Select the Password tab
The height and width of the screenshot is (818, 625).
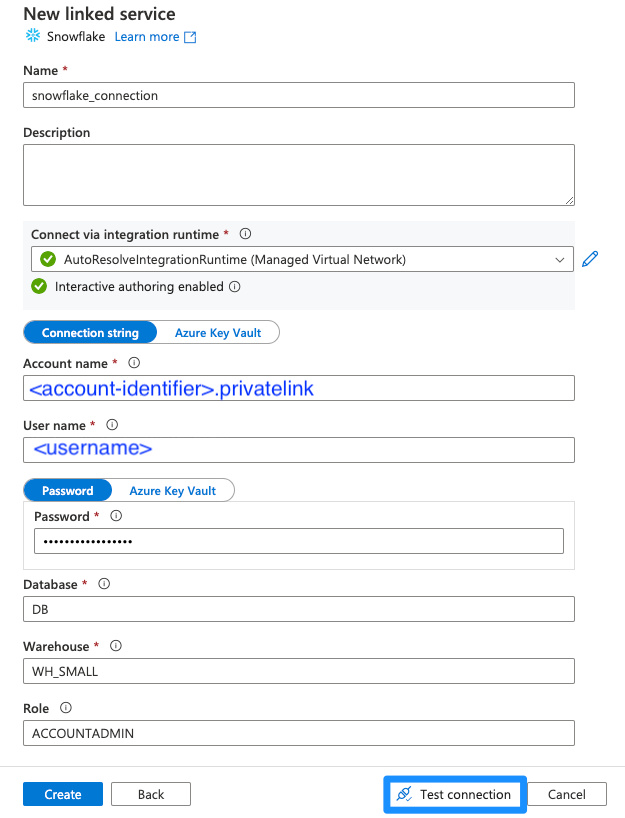pyautogui.click(x=67, y=490)
